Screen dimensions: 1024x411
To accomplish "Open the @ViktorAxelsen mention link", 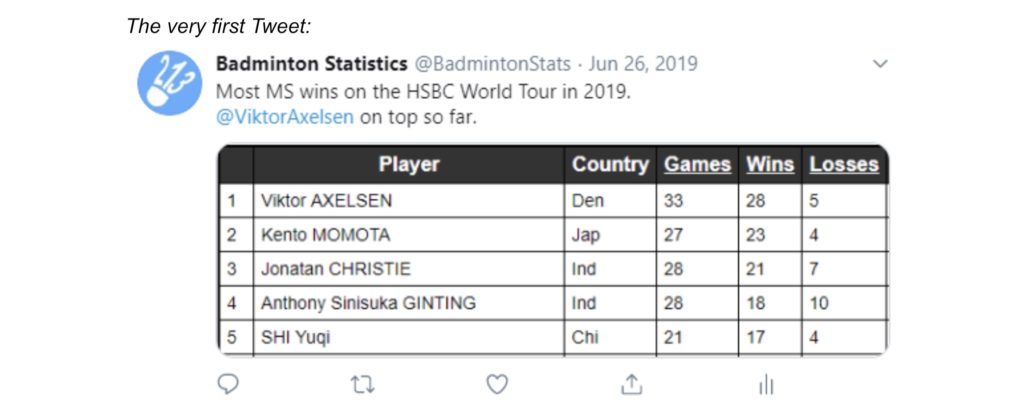I will coord(285,117).
